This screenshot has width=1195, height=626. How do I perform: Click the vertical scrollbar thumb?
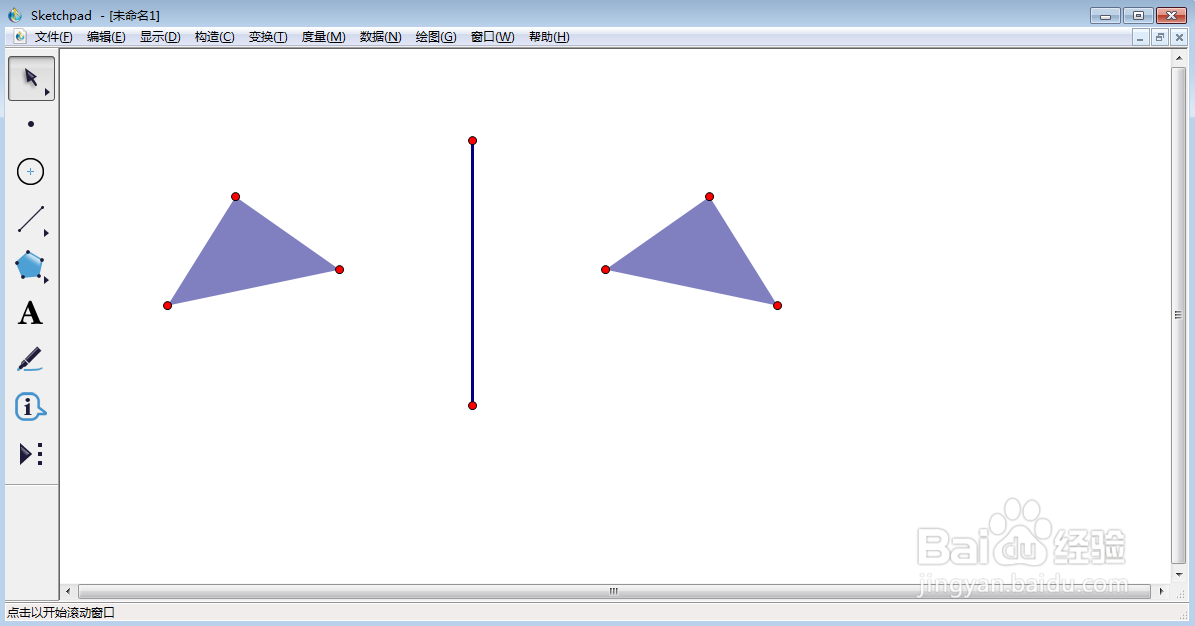coord(1178,315)
